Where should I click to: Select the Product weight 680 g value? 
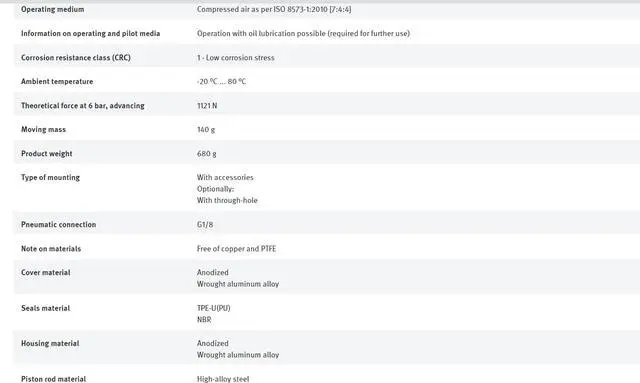tap(207, 154)
